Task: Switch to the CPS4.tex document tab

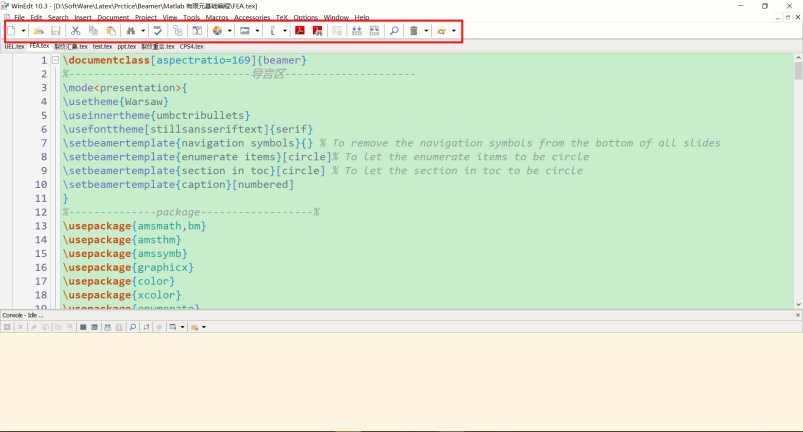Action: [x=192, y=47]
